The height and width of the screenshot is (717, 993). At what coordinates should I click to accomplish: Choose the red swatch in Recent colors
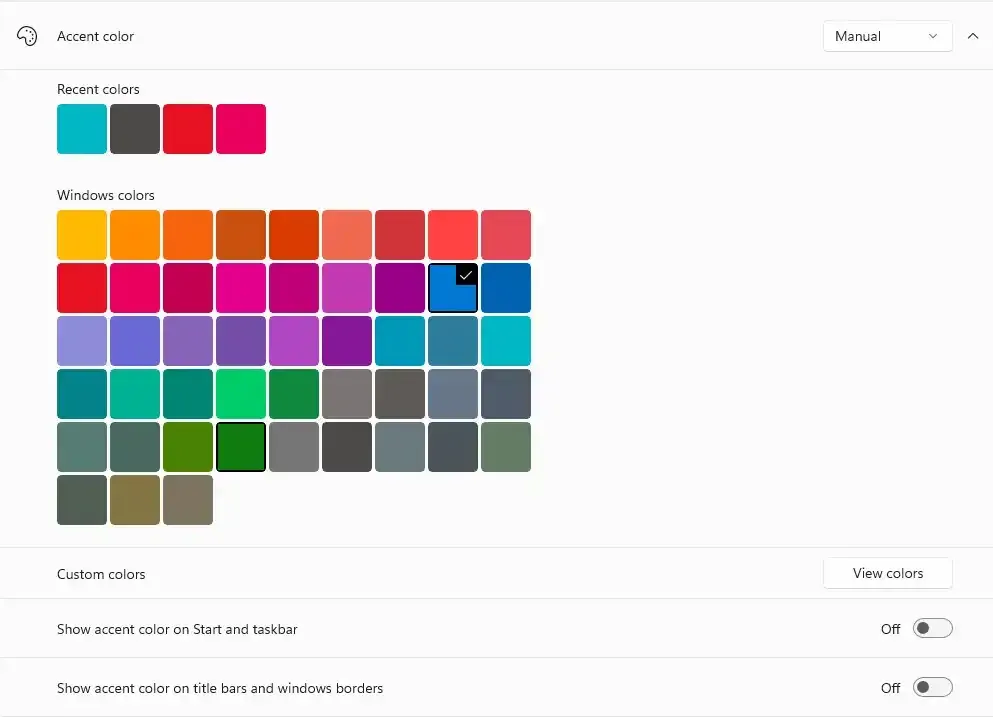(188, 129)
